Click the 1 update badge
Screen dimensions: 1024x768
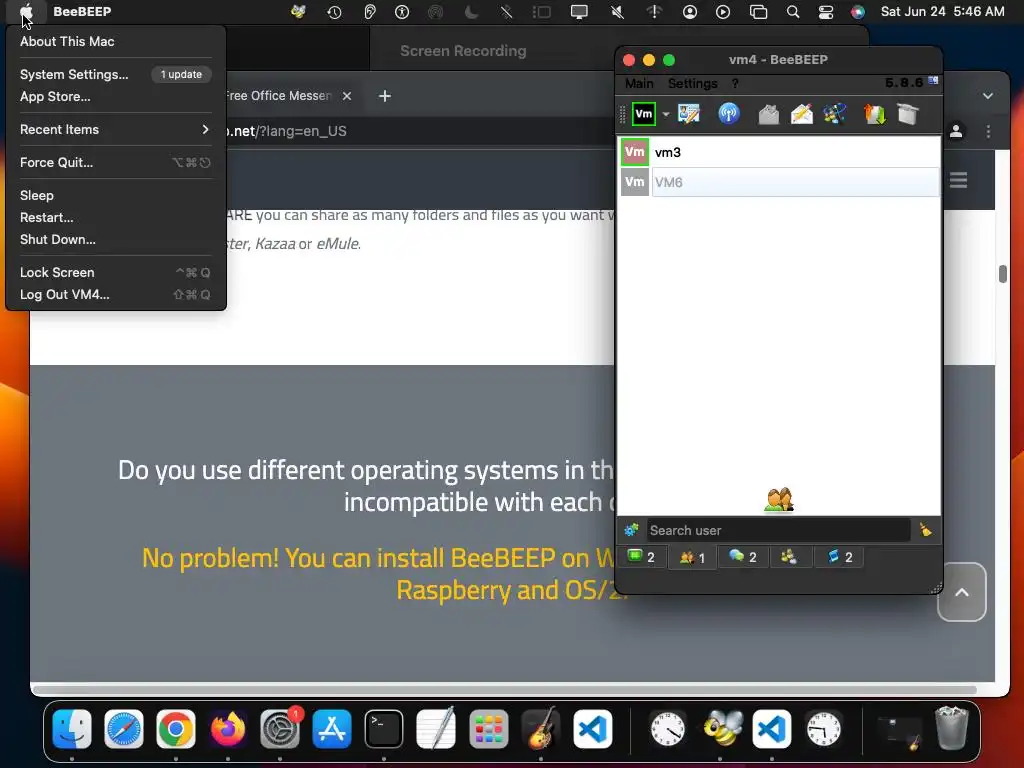(x=182, y=74)
